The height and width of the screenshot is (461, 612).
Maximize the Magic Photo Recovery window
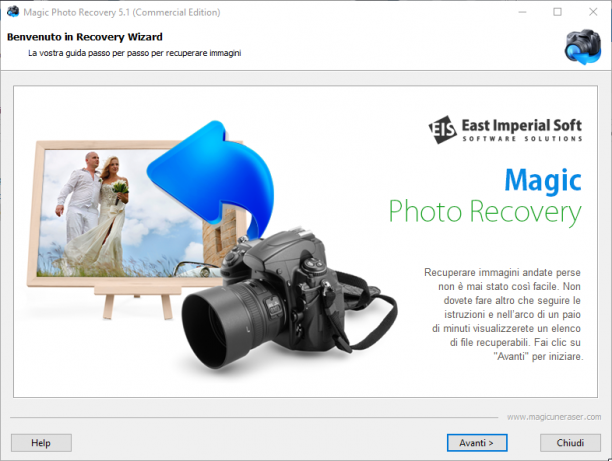557,12
